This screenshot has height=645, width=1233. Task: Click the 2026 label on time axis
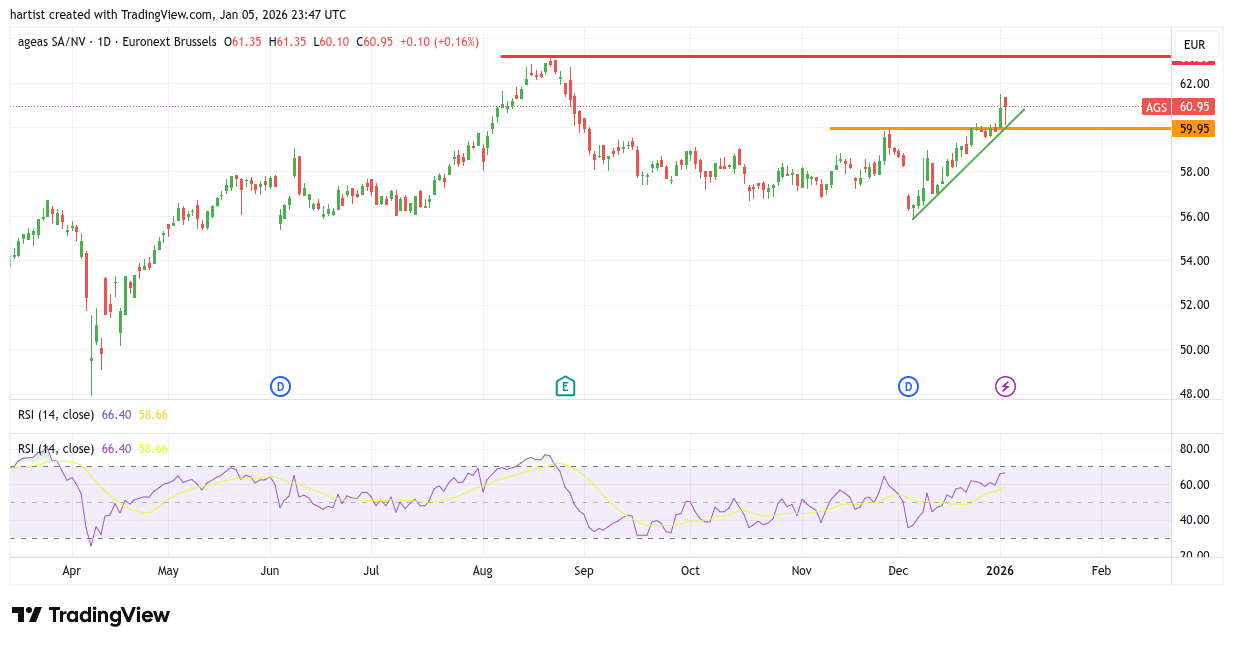pyautogui.click(x=1000, y=571)
